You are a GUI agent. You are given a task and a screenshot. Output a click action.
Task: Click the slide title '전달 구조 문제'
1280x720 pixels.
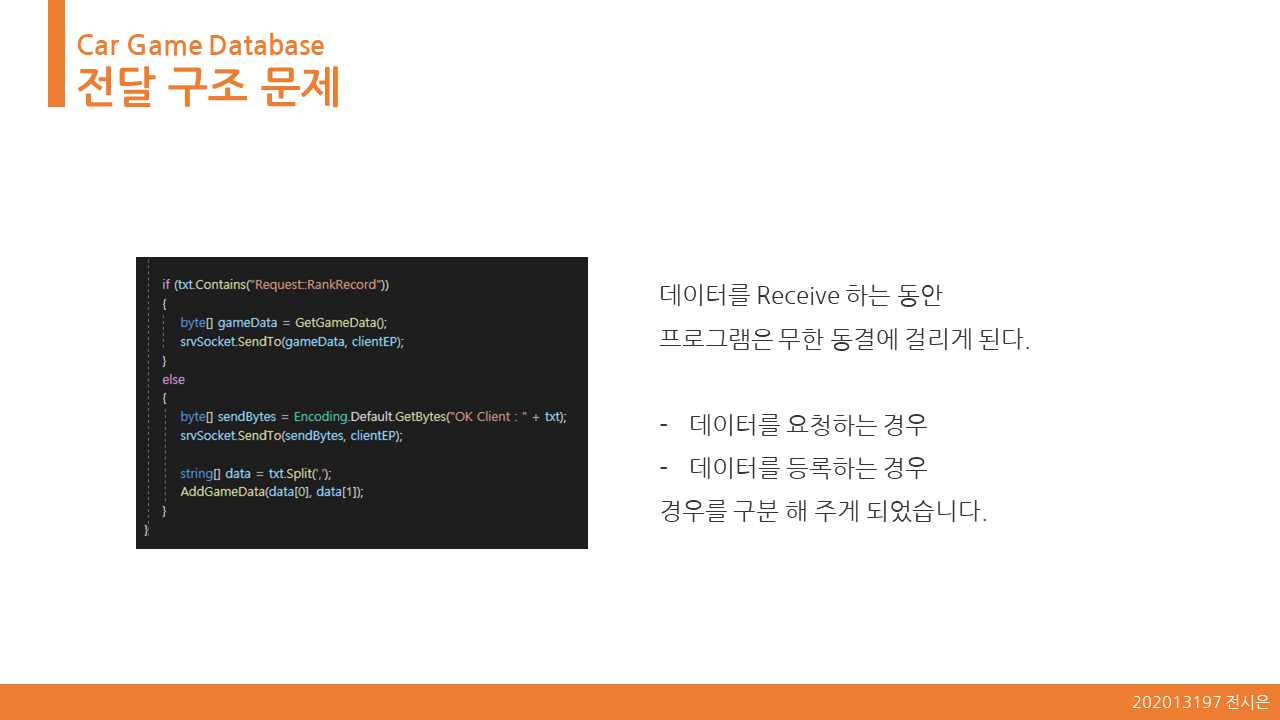[208, 87]
